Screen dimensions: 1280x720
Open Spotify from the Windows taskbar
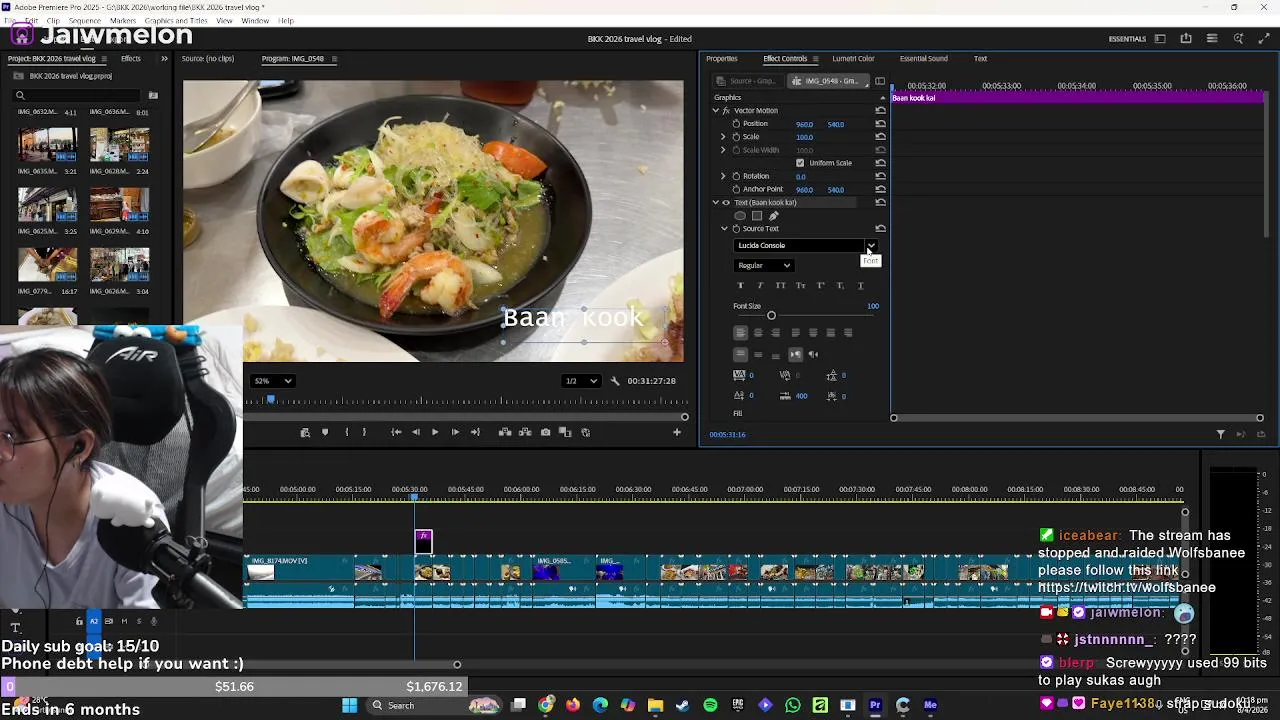point(710,705)
